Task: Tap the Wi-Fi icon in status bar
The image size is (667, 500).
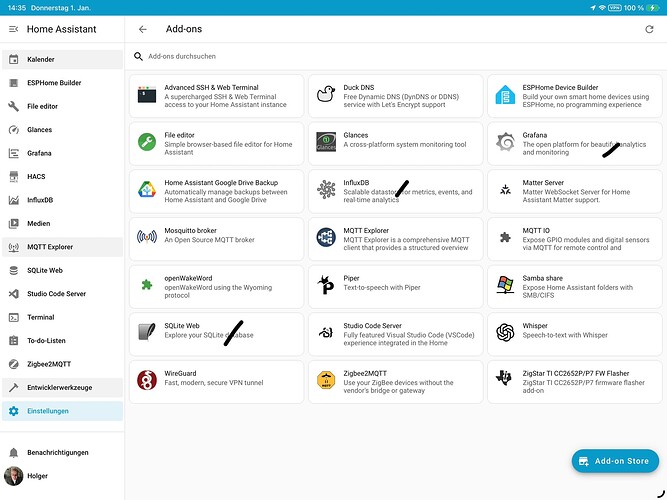Action: coord(602,8)
